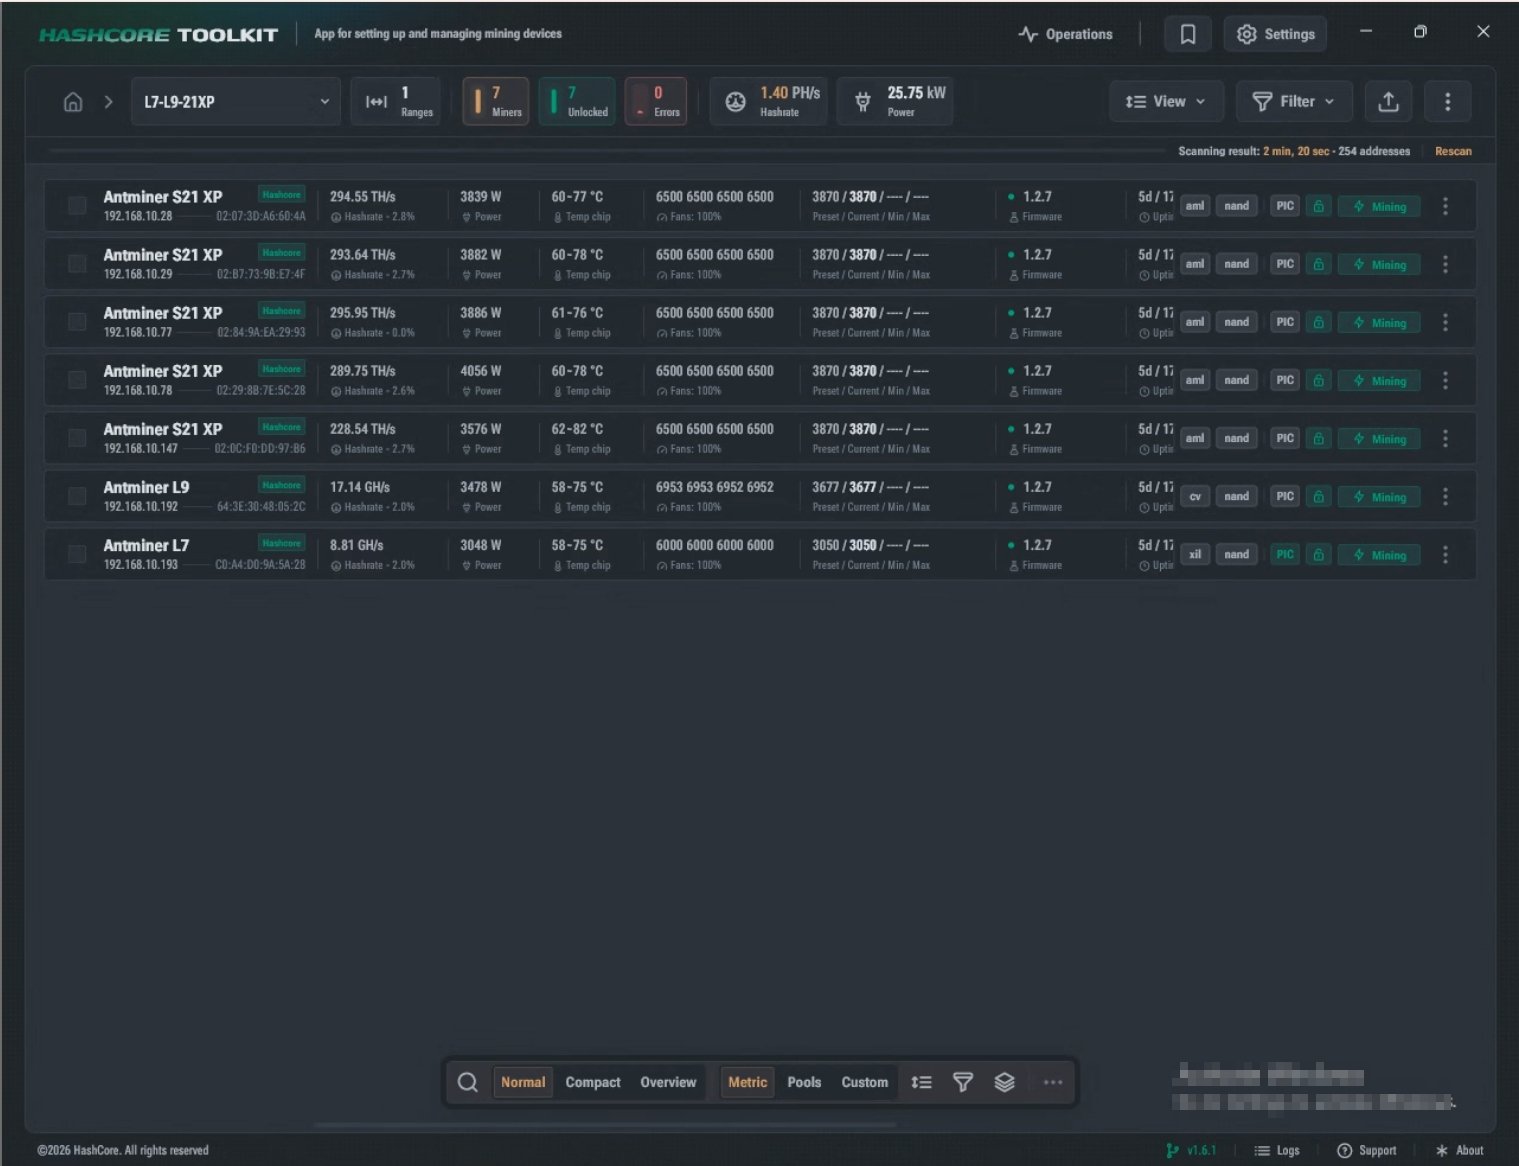The image size is (1519, 1166).
Task: Switch to Compact view mode
Action: 593,1082
